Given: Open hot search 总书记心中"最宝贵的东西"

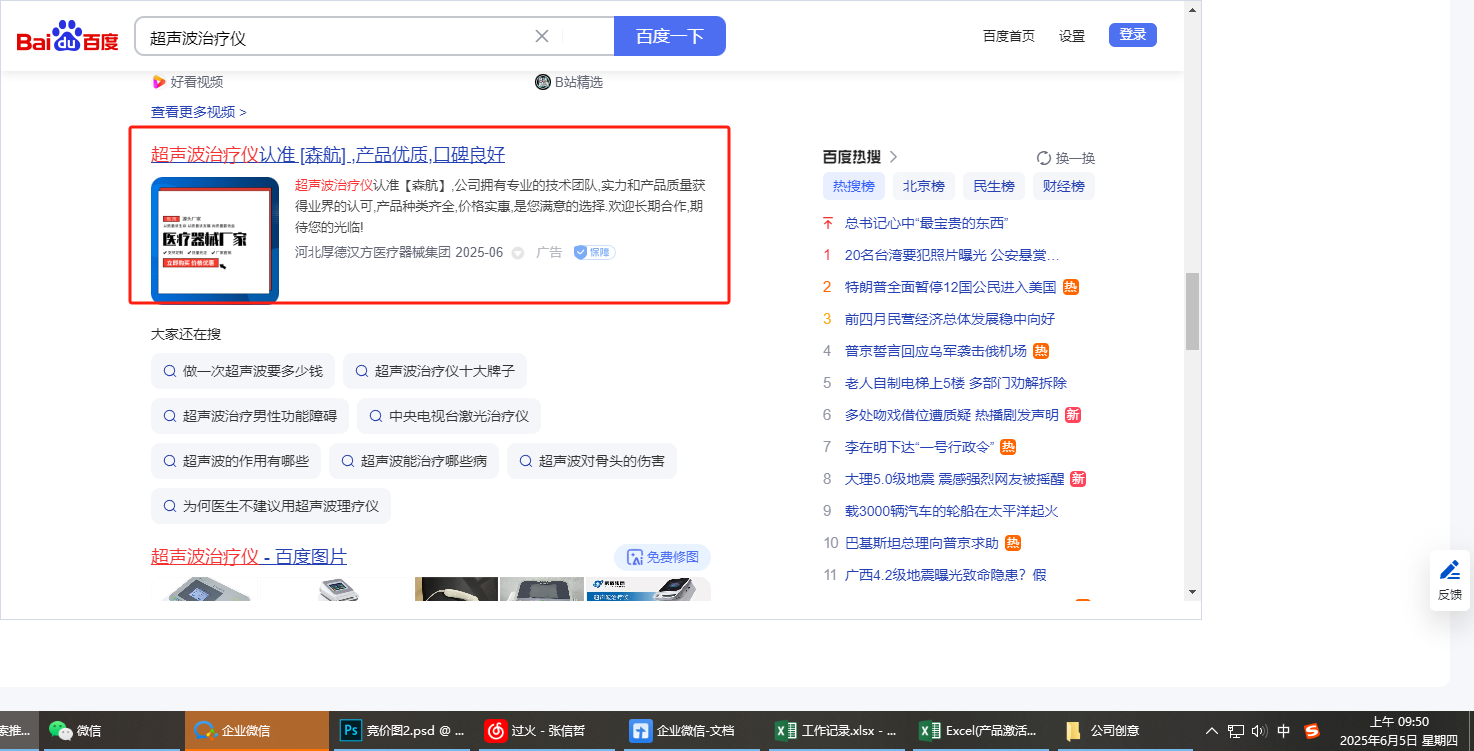Looking at the screenshot, I should click(926, 223).
